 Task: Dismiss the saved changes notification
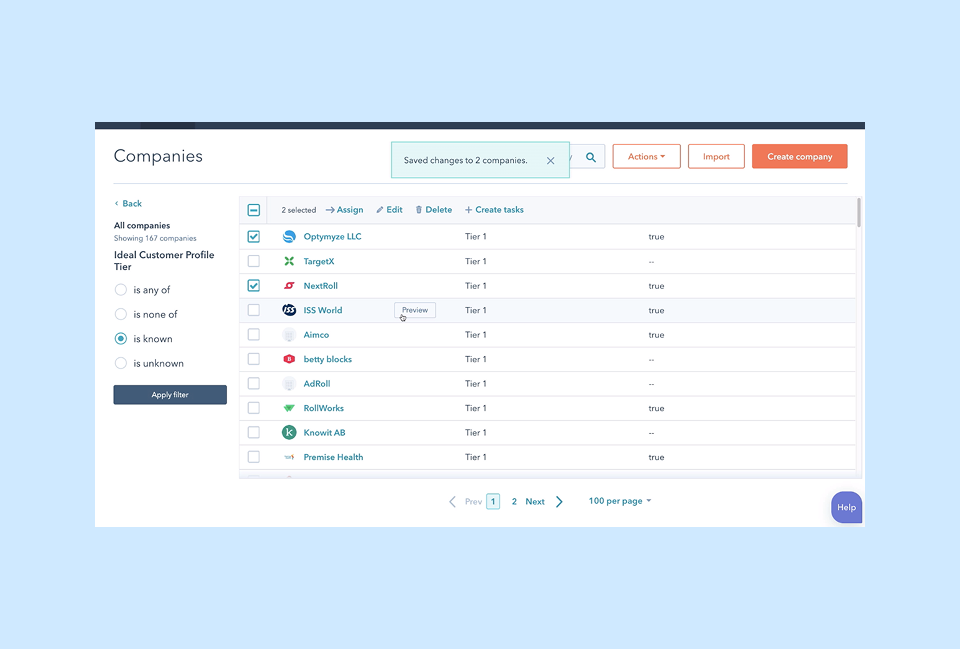click(x=550, y=161)
